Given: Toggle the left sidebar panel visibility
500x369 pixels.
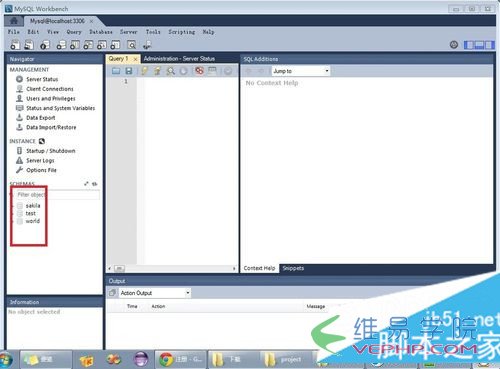Looking at the screenshot, I should [469, 45].
